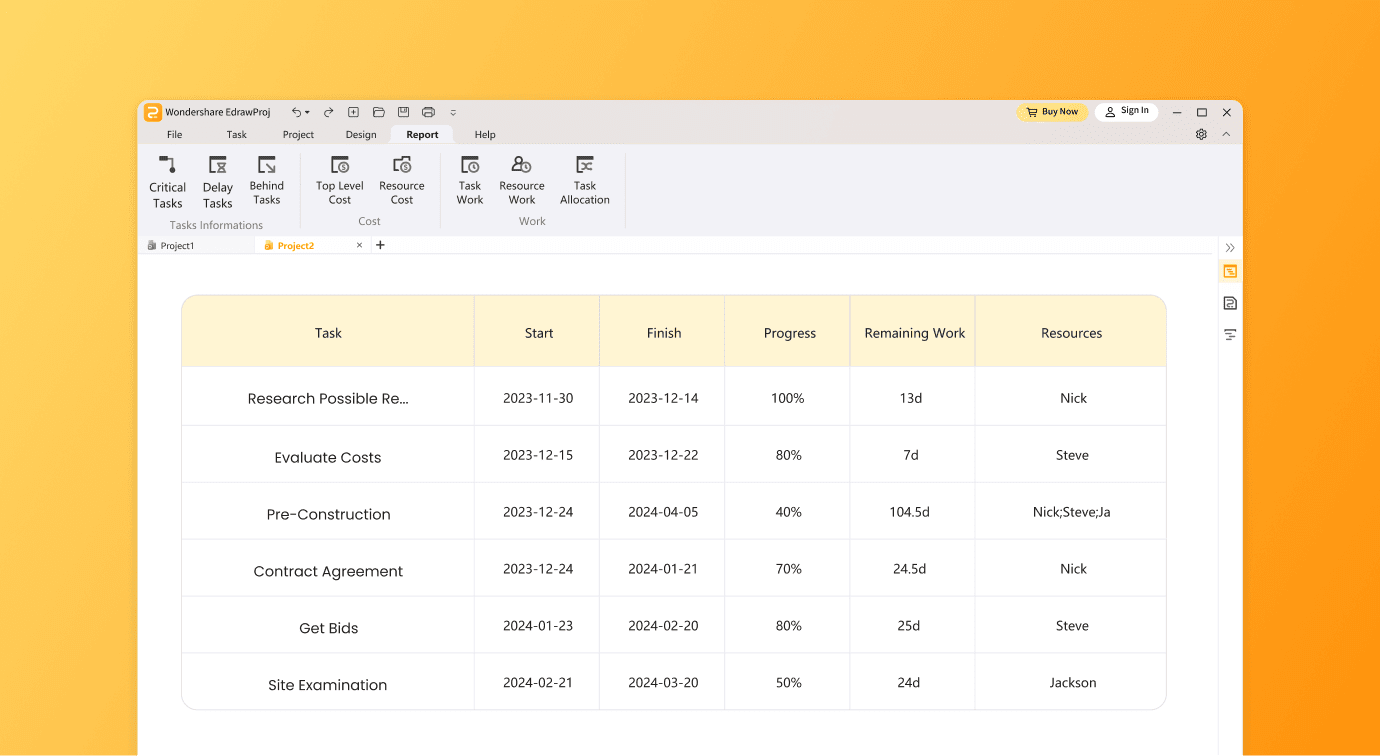Open the undo history dropdown arrow
The height and width of the screenshot is (756, 1380).
(307, 113)
